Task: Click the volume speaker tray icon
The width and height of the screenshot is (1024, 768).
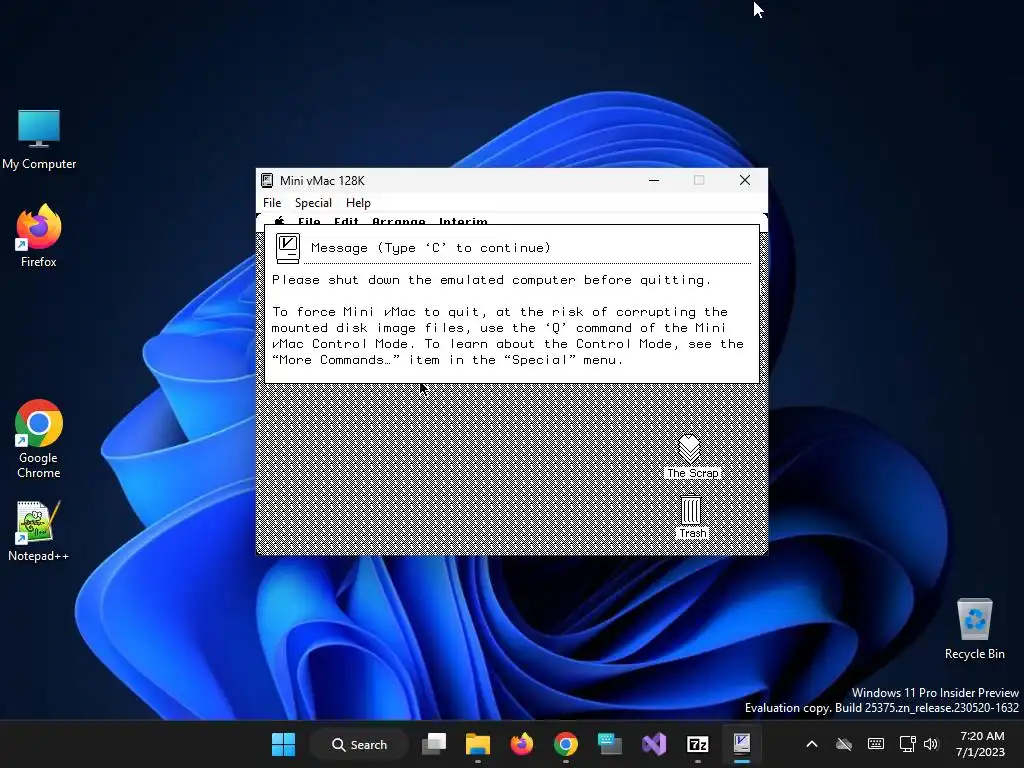Action: click(x=931, y=744)
